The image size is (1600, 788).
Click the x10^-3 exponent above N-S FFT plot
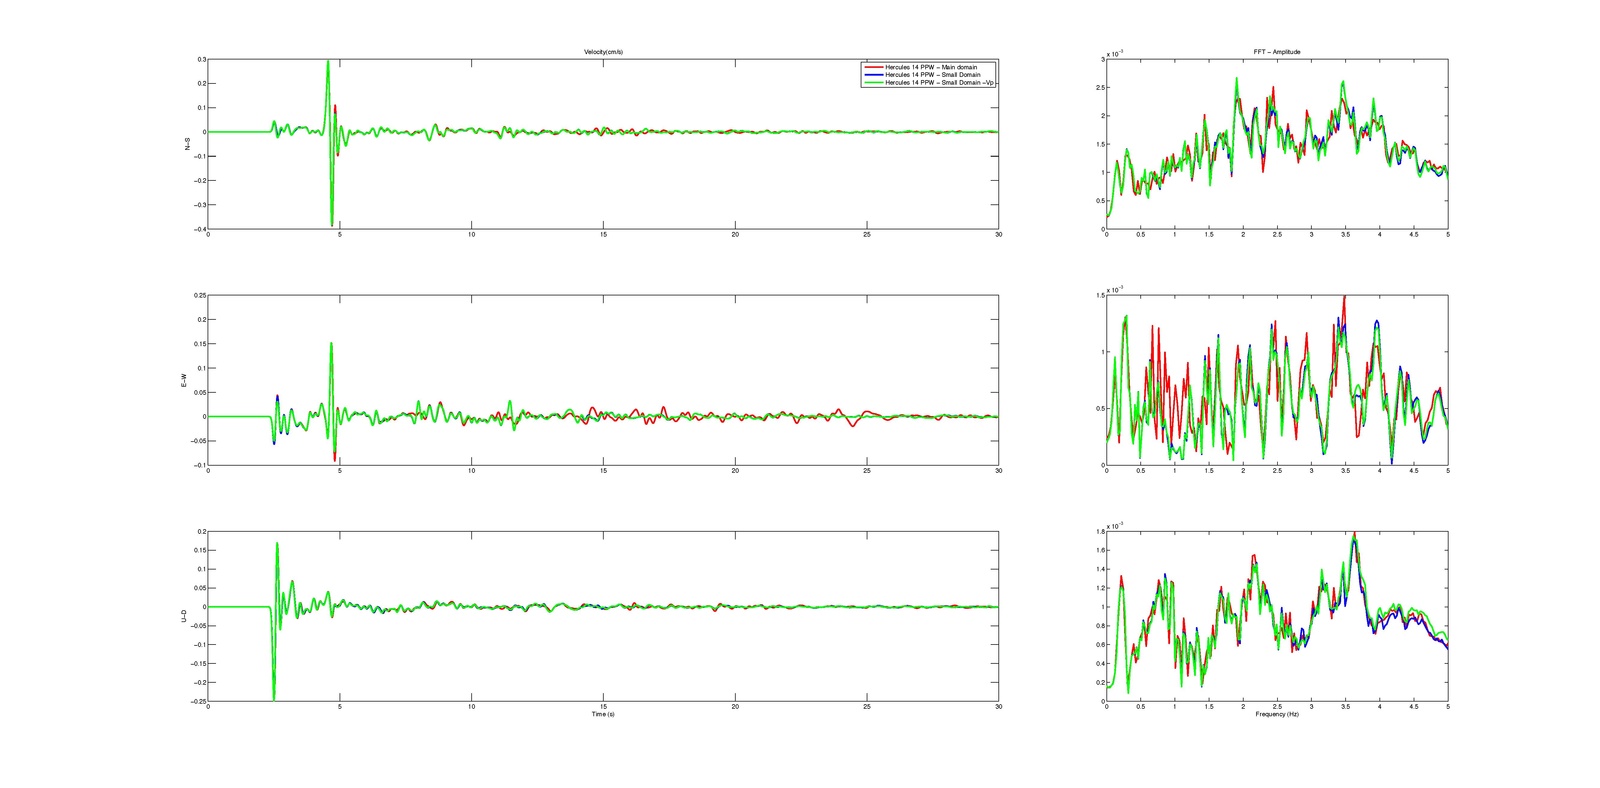[1114, 53]
